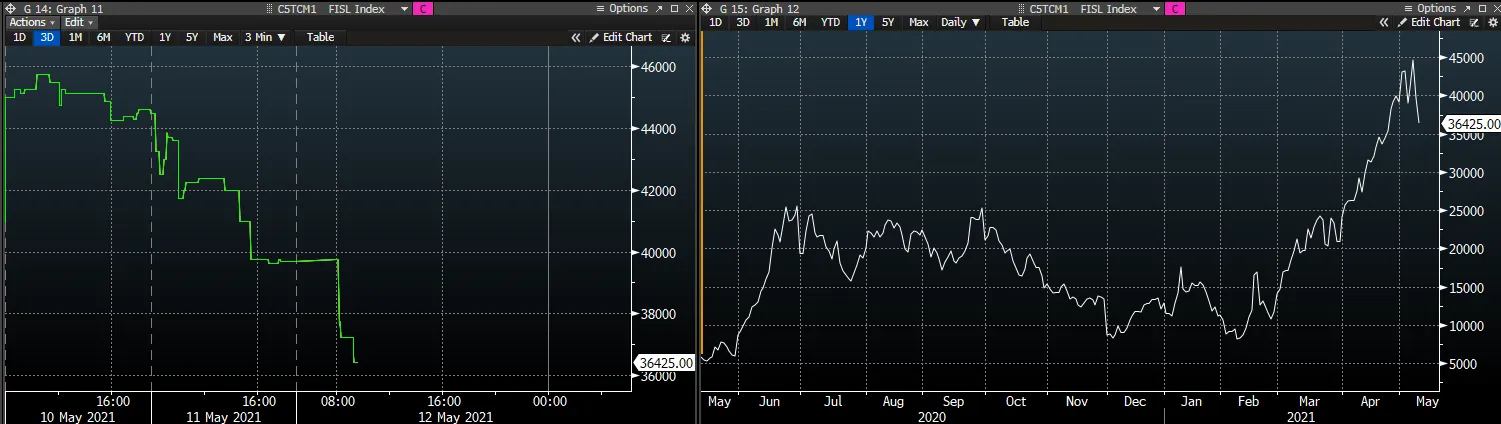Click 40000 axis label in Graph 11
Image resolution: width=1501 pixels, height=424 pixels.
(658, 252)
